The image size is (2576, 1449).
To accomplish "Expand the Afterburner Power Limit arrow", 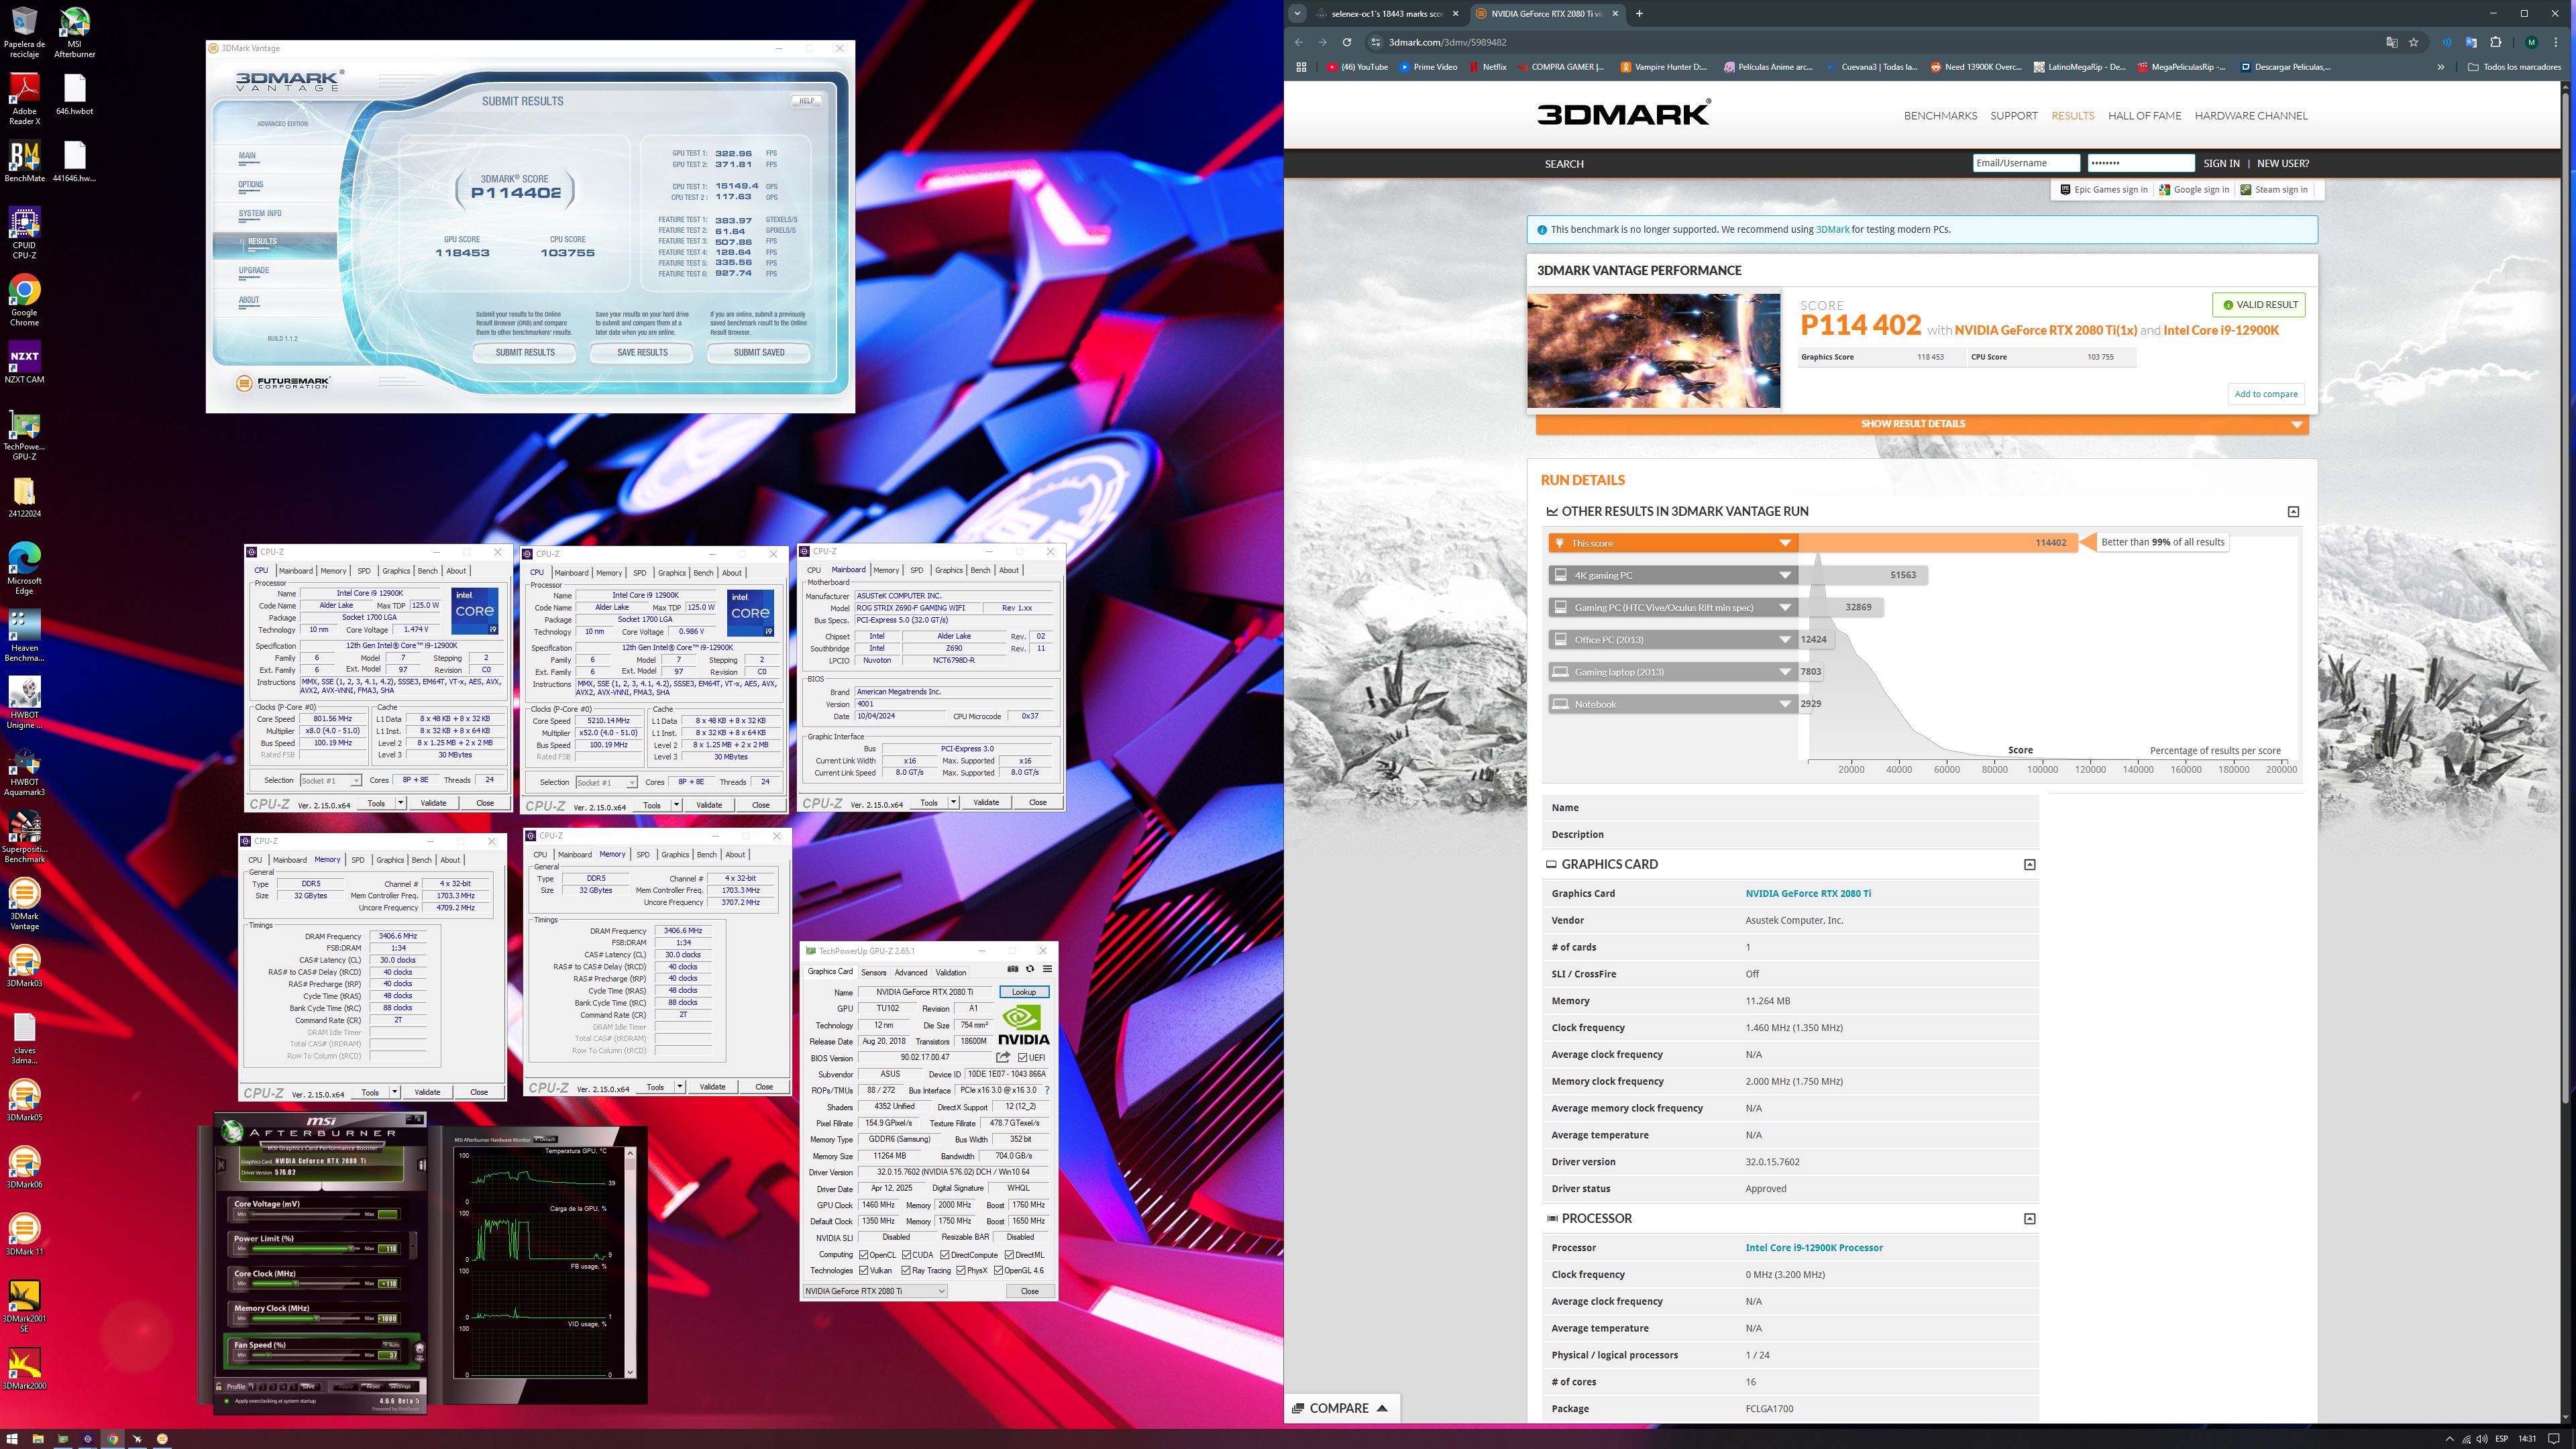I will click(413, 1247).
